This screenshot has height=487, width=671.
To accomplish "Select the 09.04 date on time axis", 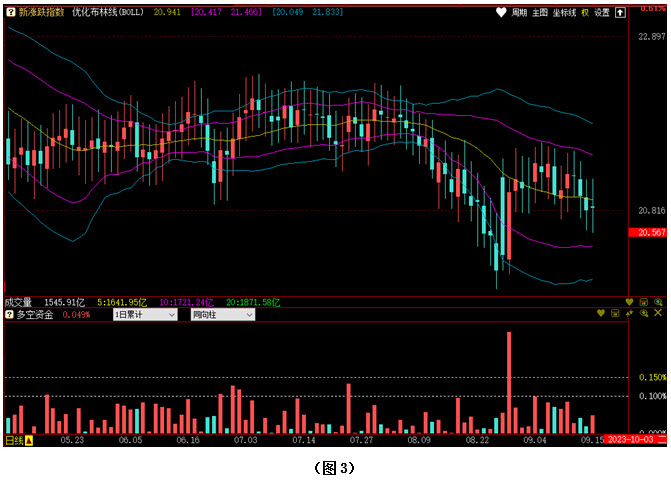I will 535,440.
